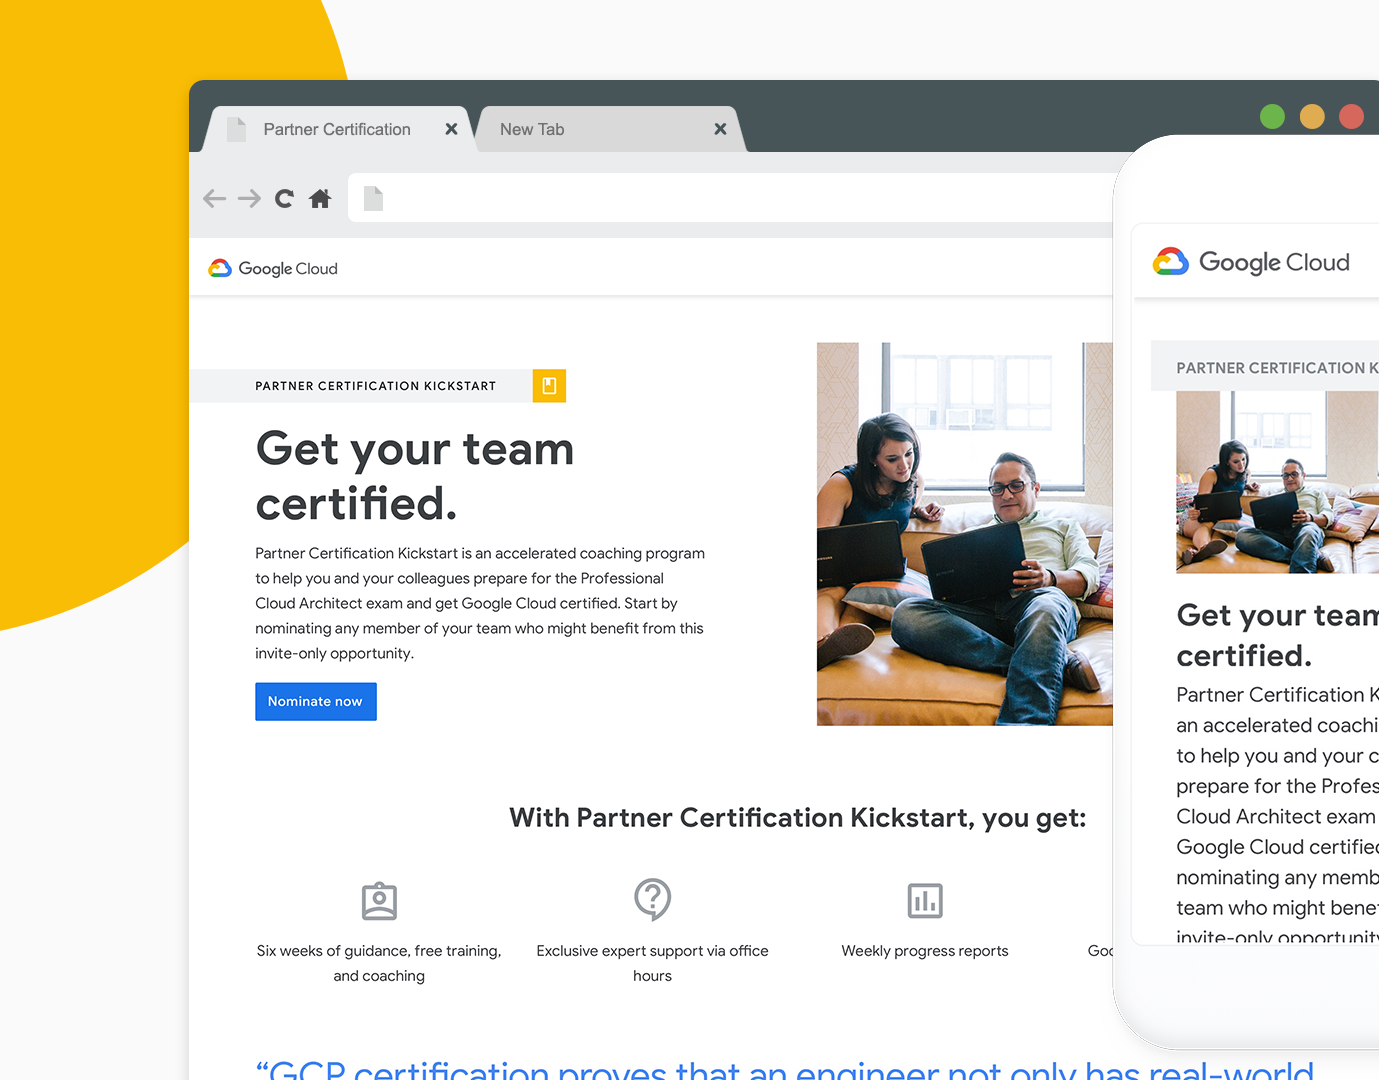
Task: Click the Nominate now button
Action: [x=316, y=701]
